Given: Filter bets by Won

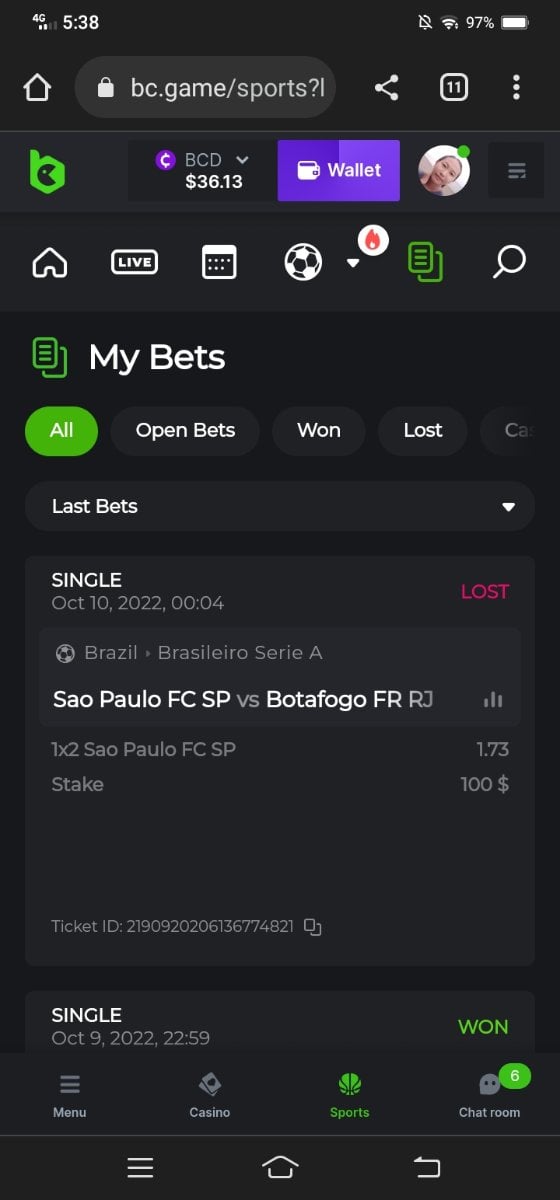Looking at the screenshot, I should coord(319,431).
